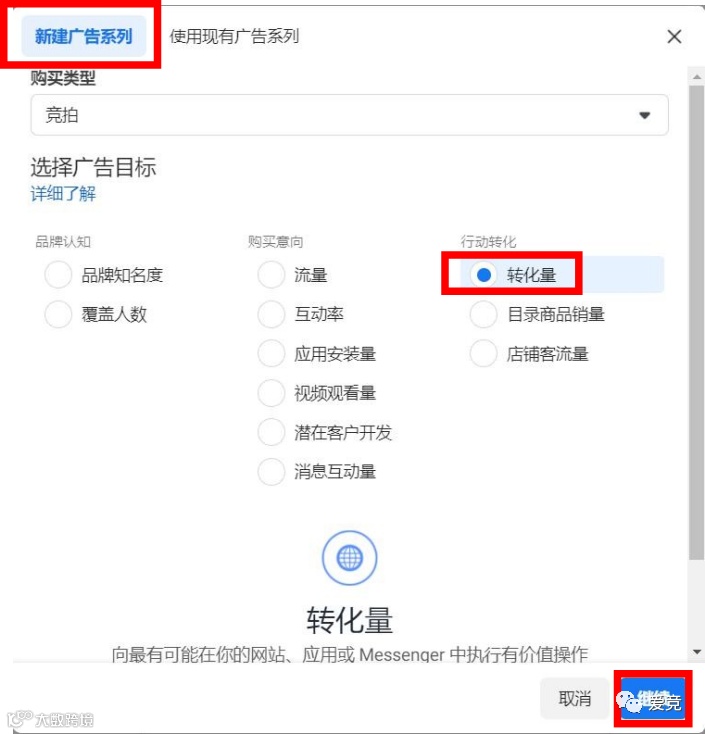This screenshot has width=705, height=734.
Task: Click the scrollbar down arrow
Action: [697, 652]
